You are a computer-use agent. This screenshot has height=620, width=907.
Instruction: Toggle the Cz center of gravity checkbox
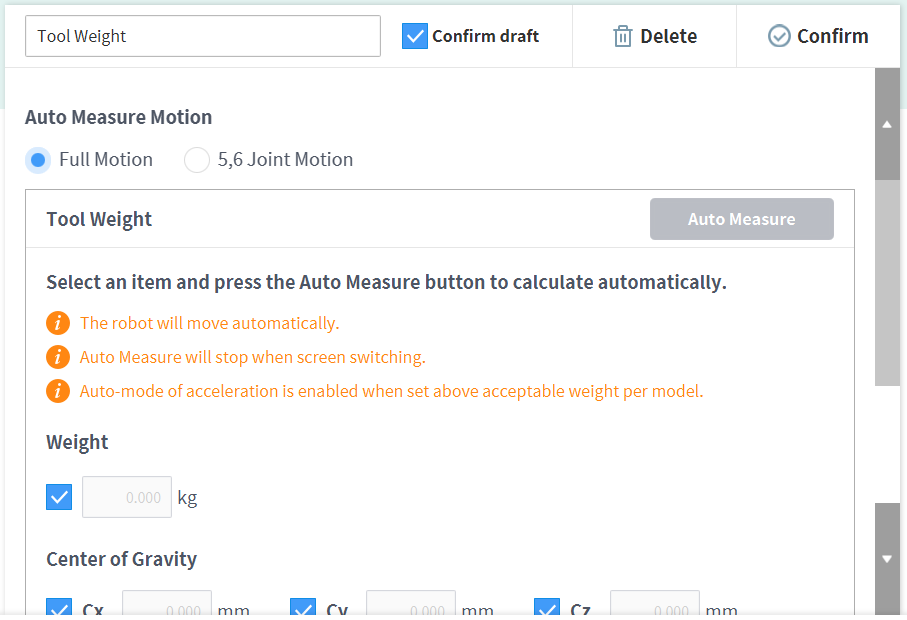547,608
